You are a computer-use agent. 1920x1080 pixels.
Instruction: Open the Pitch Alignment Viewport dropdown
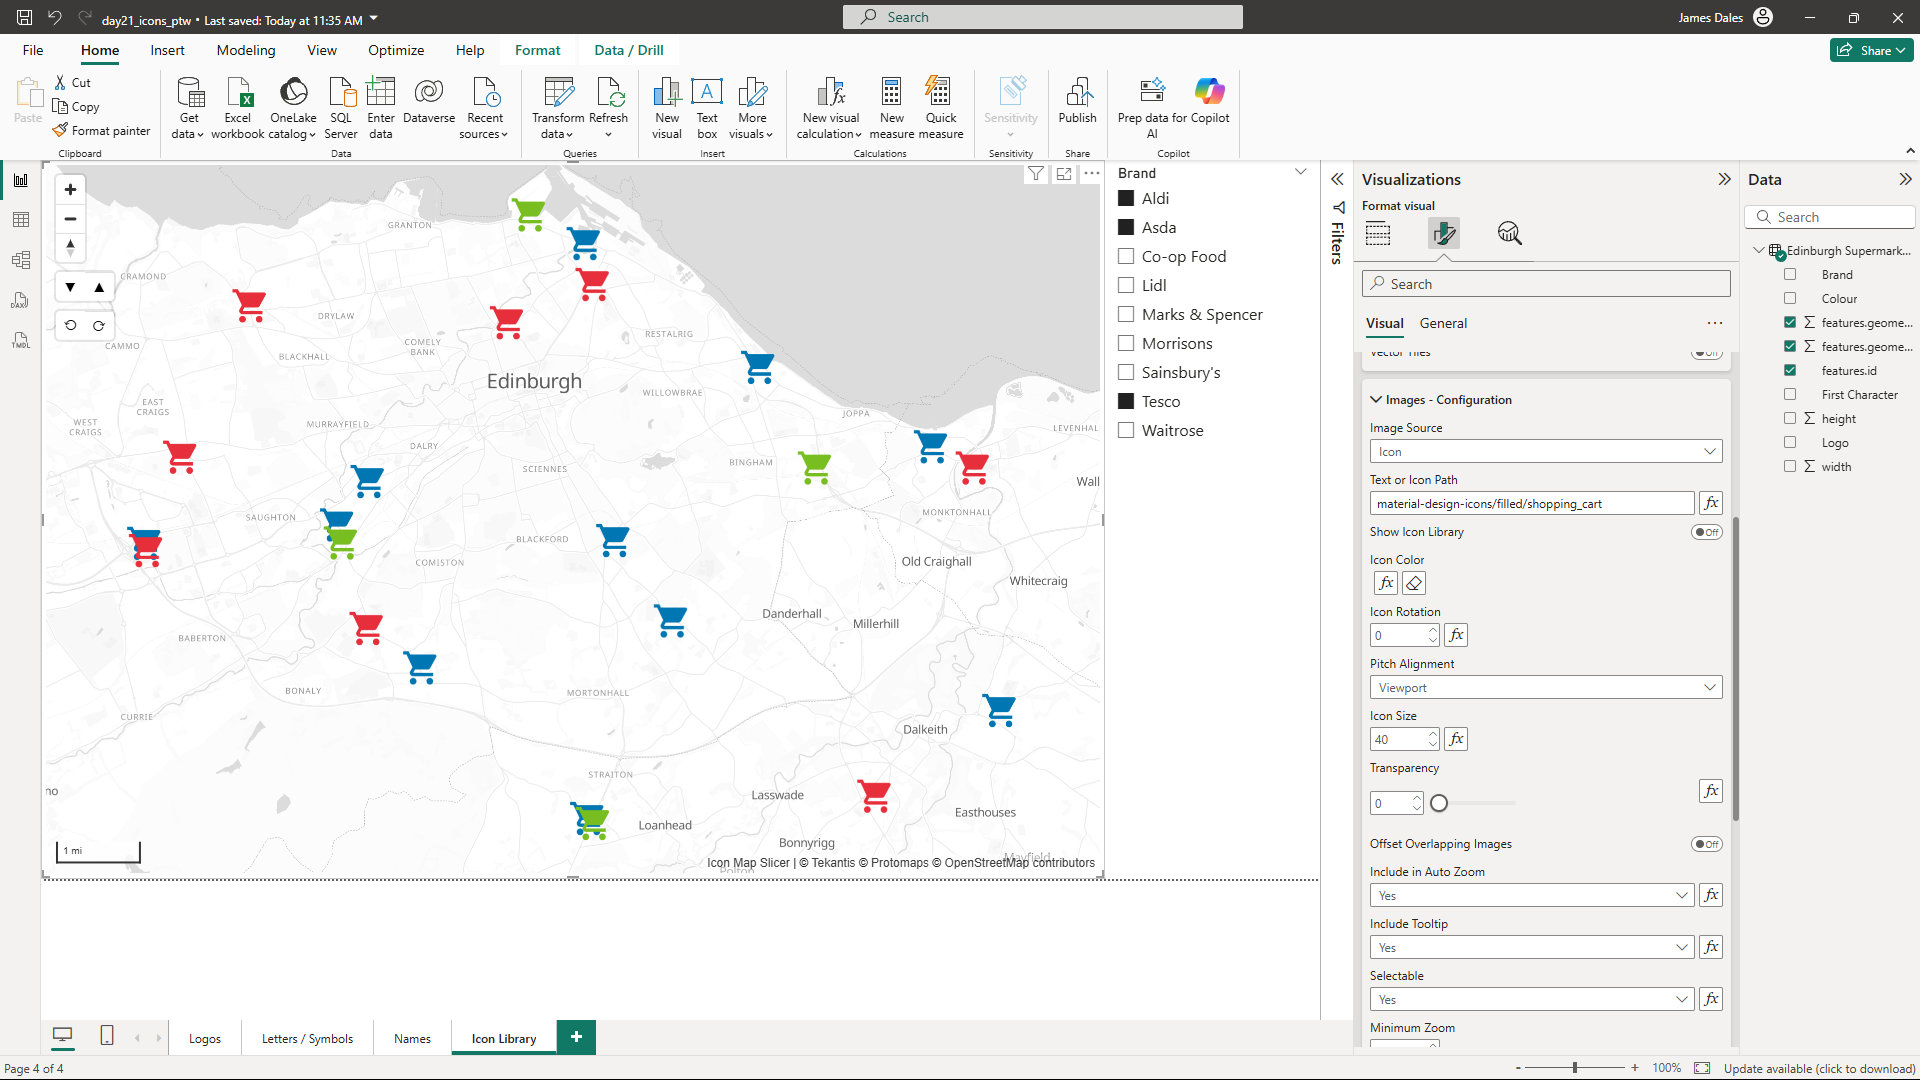click(x=1545, y=688)
